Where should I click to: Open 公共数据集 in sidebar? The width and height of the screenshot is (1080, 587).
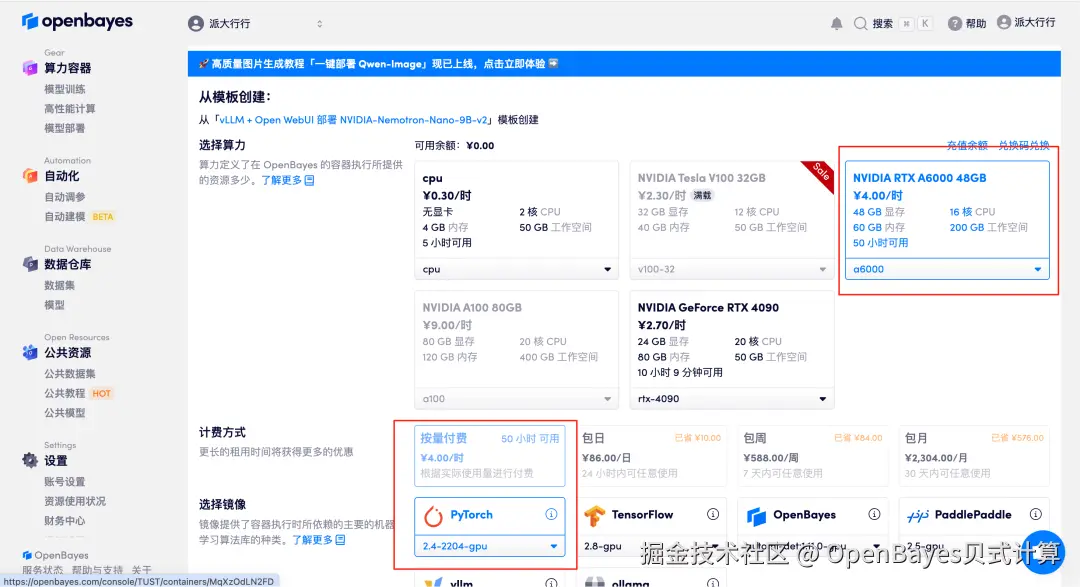(70, 373)
